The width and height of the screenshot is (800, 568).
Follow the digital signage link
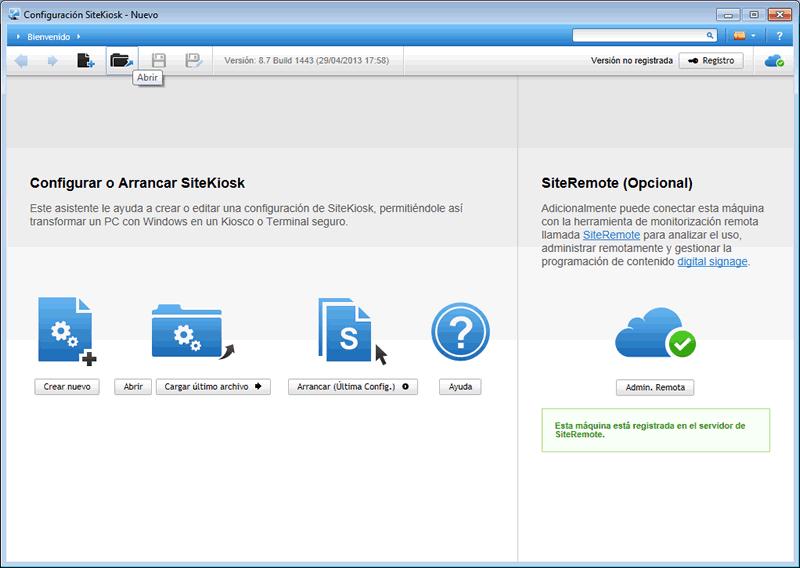click(x=712, y=262)
